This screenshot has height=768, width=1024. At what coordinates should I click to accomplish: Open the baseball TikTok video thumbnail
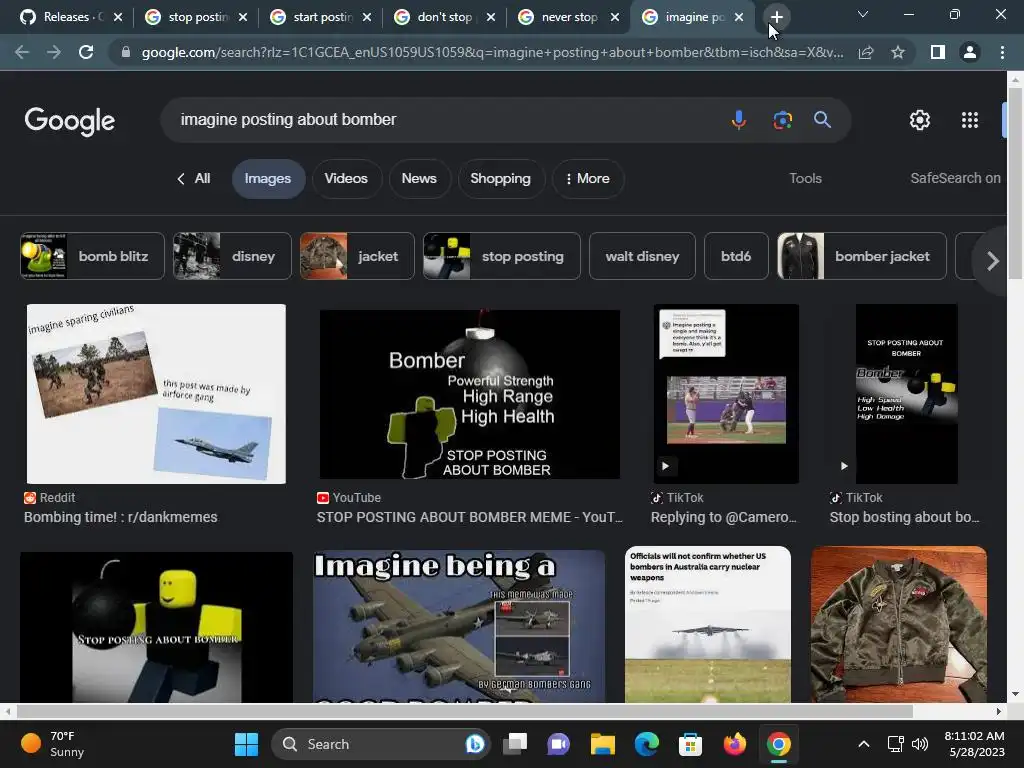726,394
